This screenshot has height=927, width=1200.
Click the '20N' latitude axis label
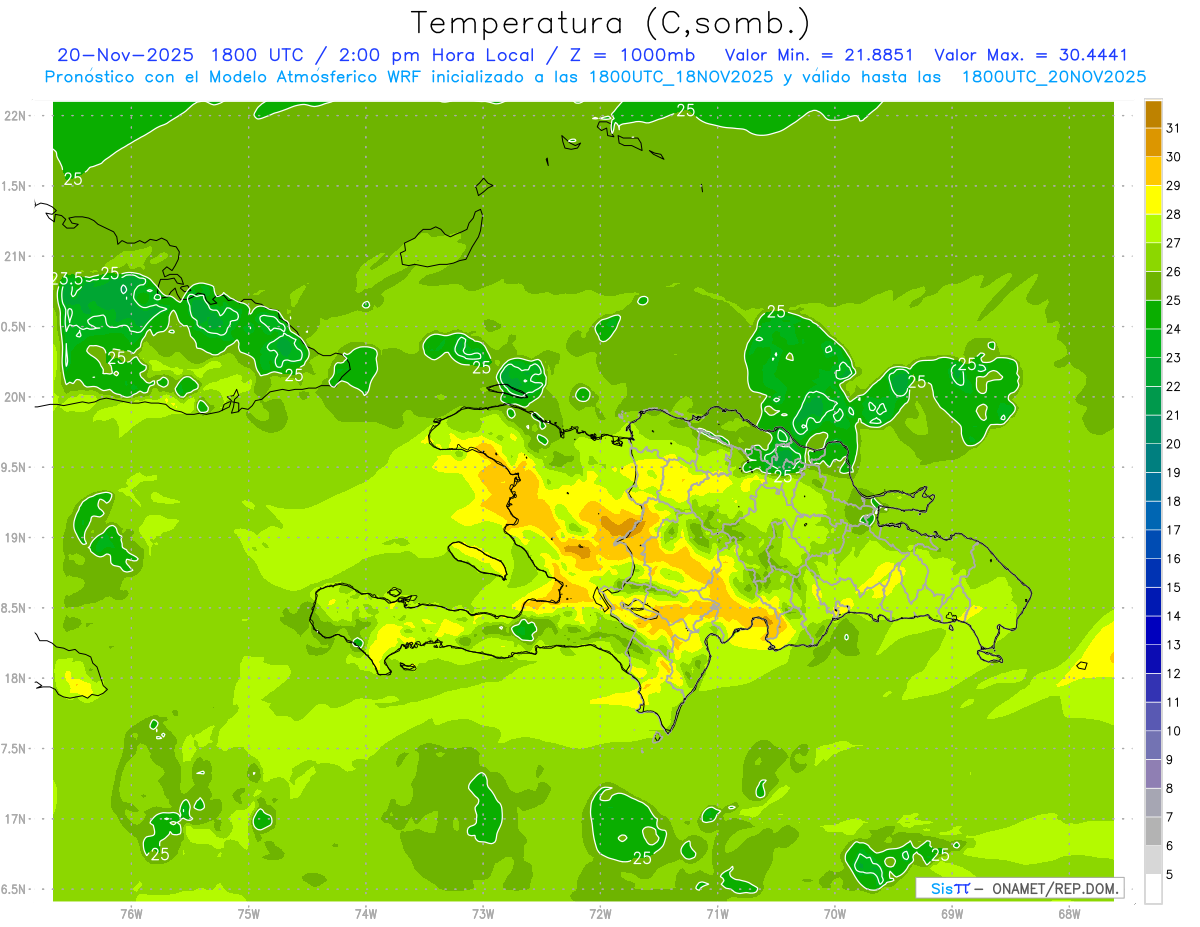(16, 397)
